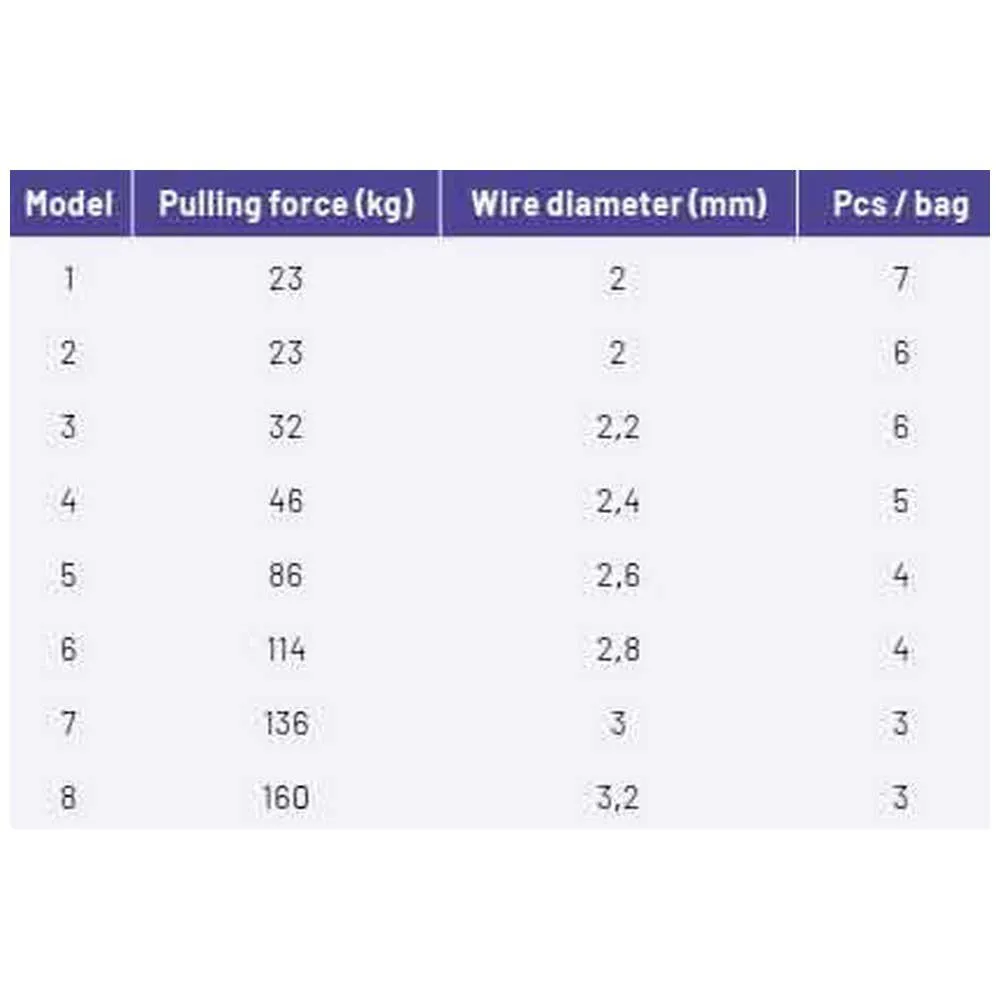Click the pulling force value 114
The width and height of the screenshot is (1000, 1000).
coord(286,650)
